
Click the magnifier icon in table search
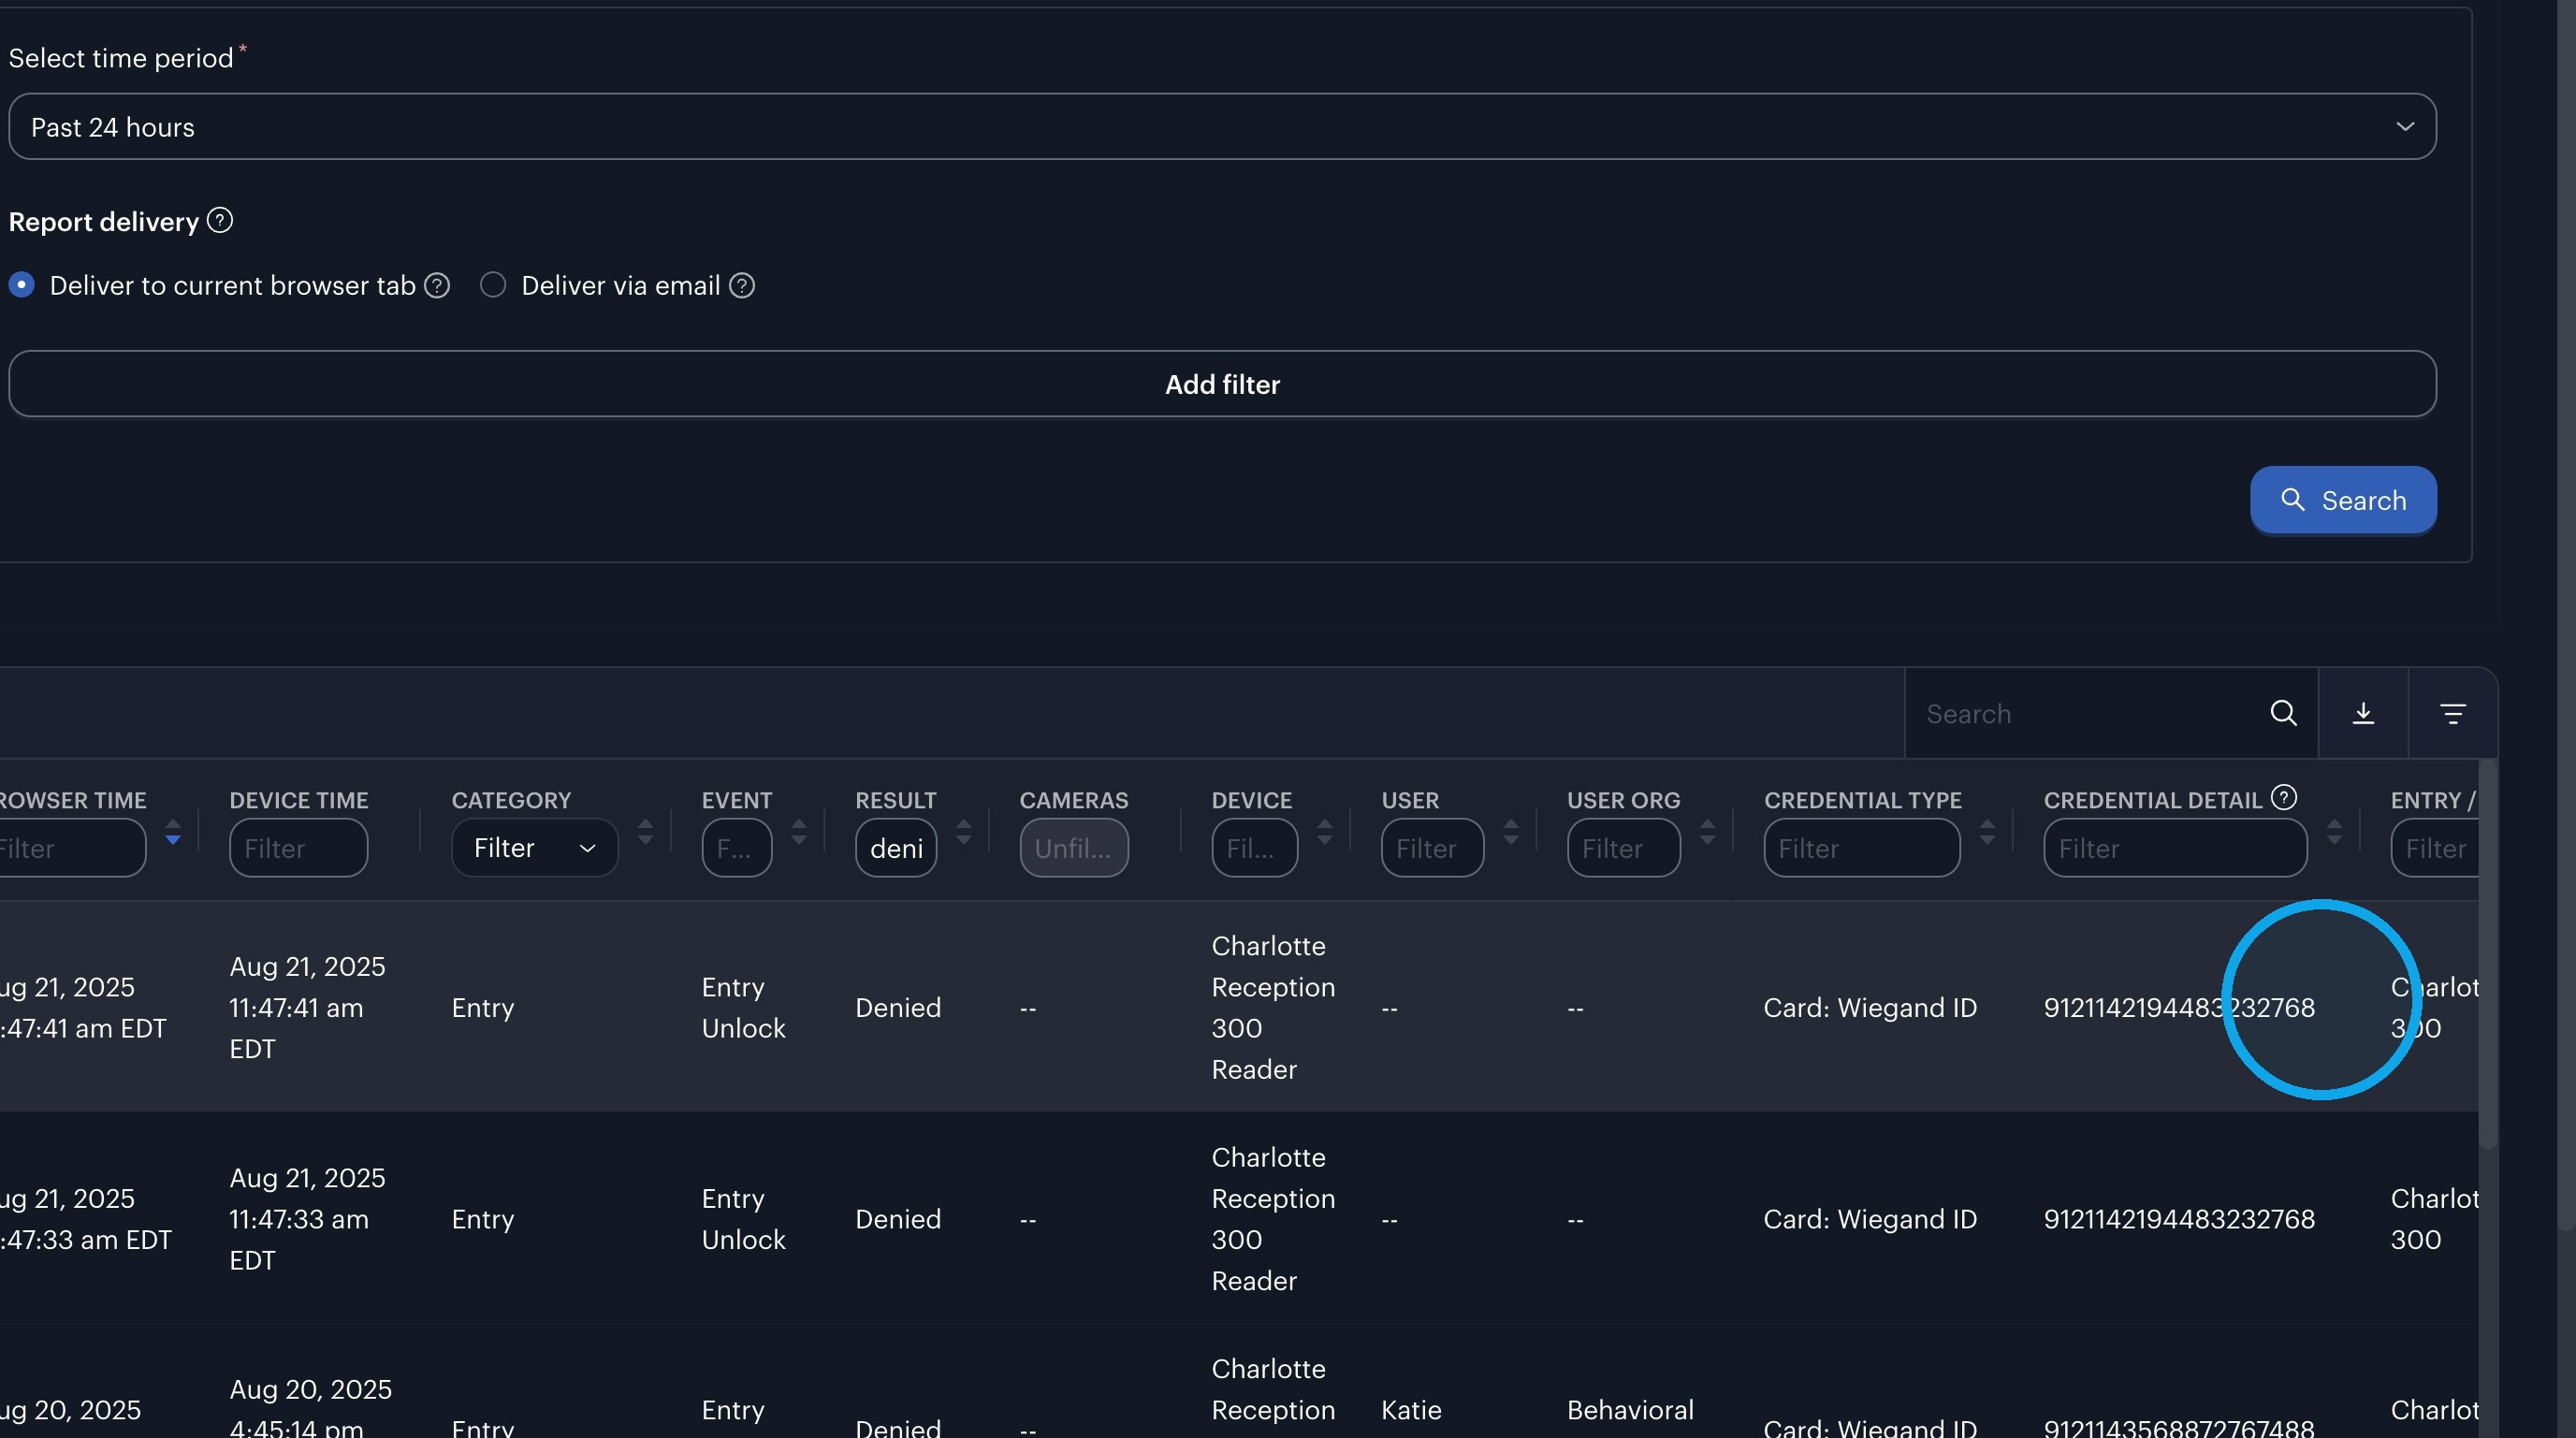click(2283, 713)
